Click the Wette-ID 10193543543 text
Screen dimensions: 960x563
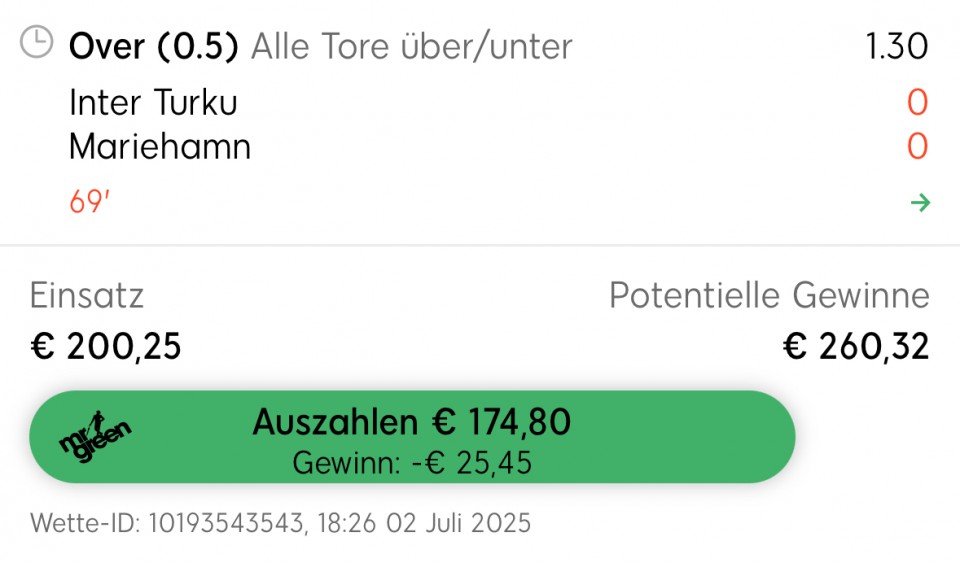coord(166,523)
